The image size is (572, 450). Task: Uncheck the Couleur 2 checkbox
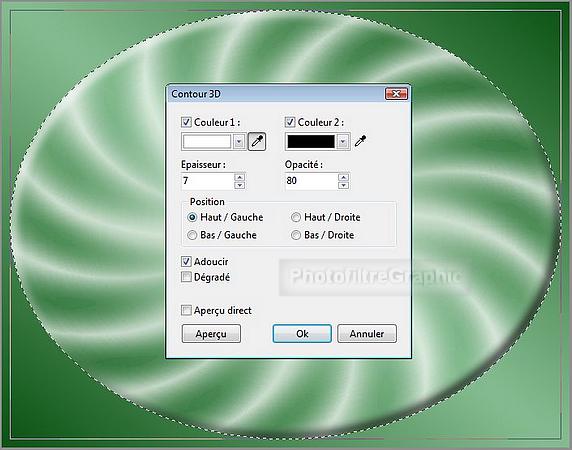pos(290,122)
